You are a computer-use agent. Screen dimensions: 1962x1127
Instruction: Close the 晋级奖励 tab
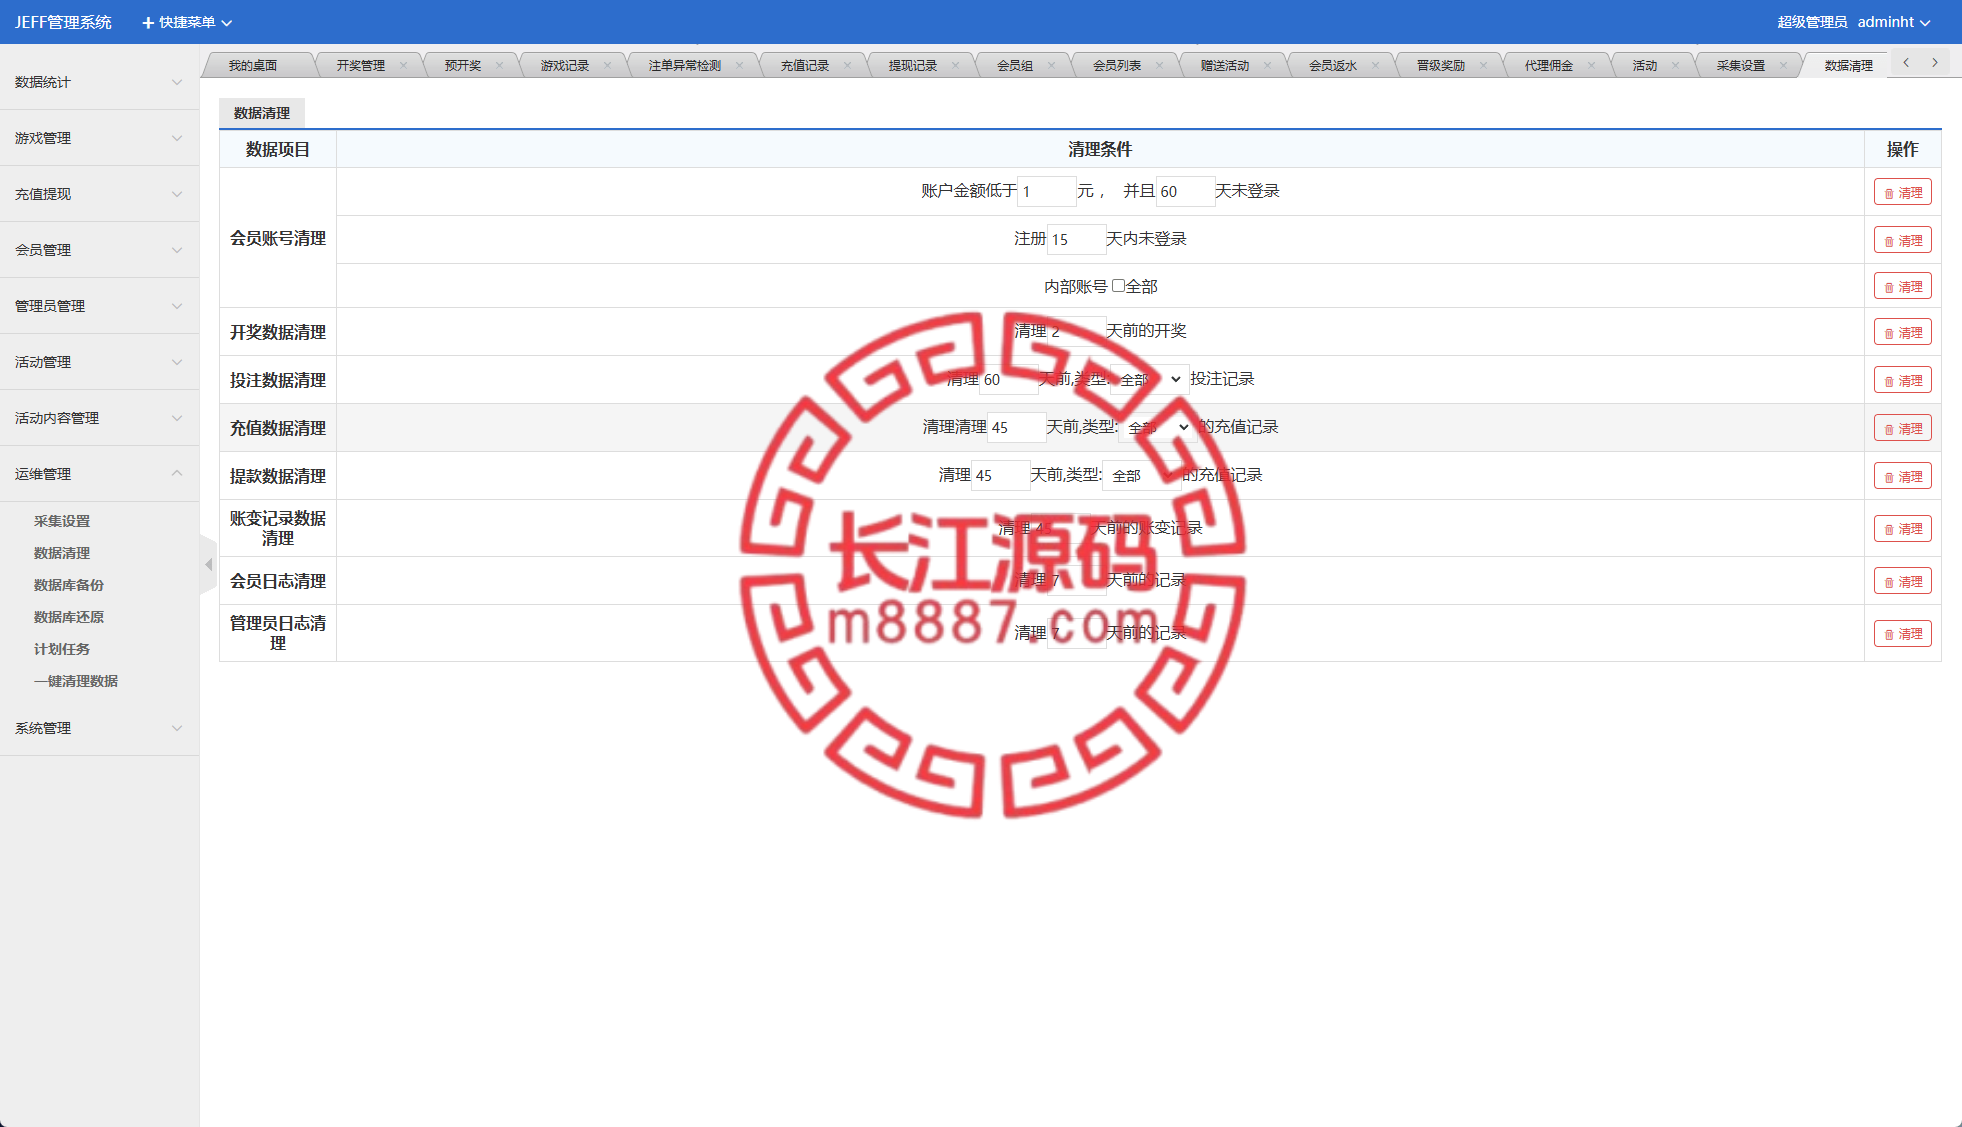(x=1483, y=66)
